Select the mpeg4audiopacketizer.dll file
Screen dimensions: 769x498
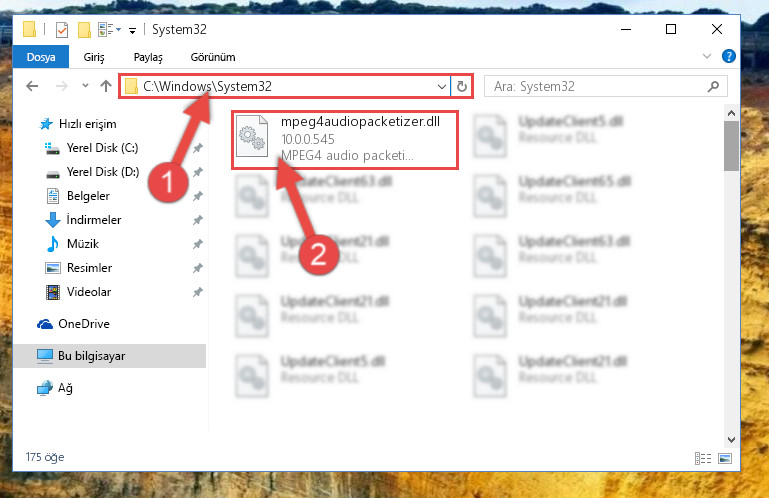345,140
